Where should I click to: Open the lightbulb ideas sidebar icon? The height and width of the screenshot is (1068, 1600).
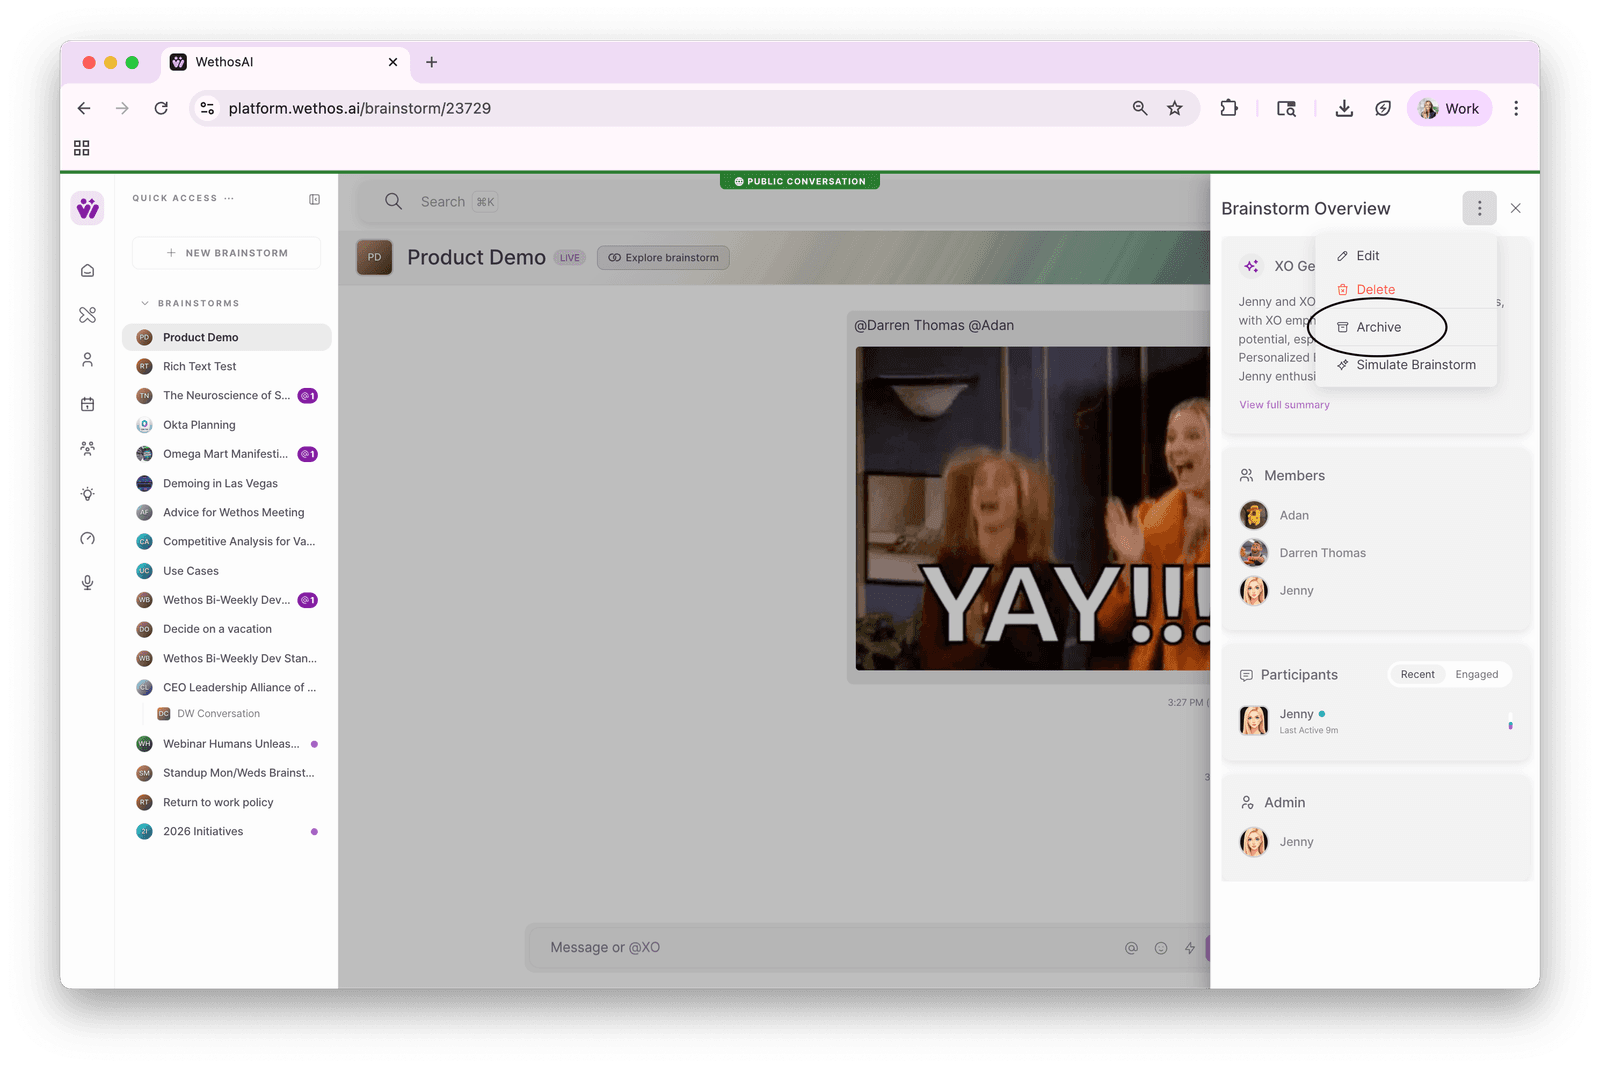pyautogui.click(x=88, y=494)
